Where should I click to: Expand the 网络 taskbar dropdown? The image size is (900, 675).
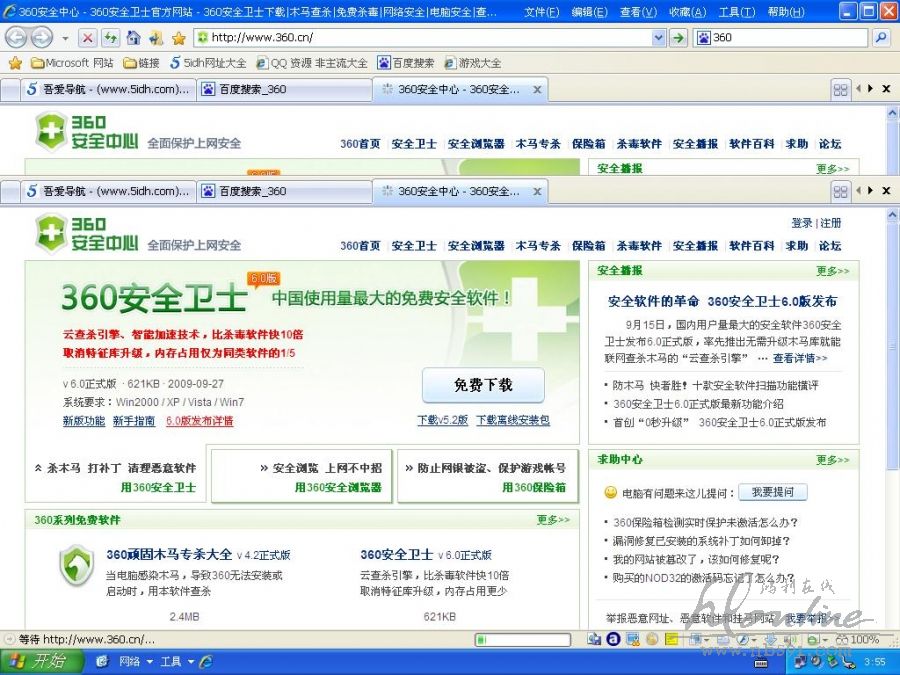[x=150, y=662]
